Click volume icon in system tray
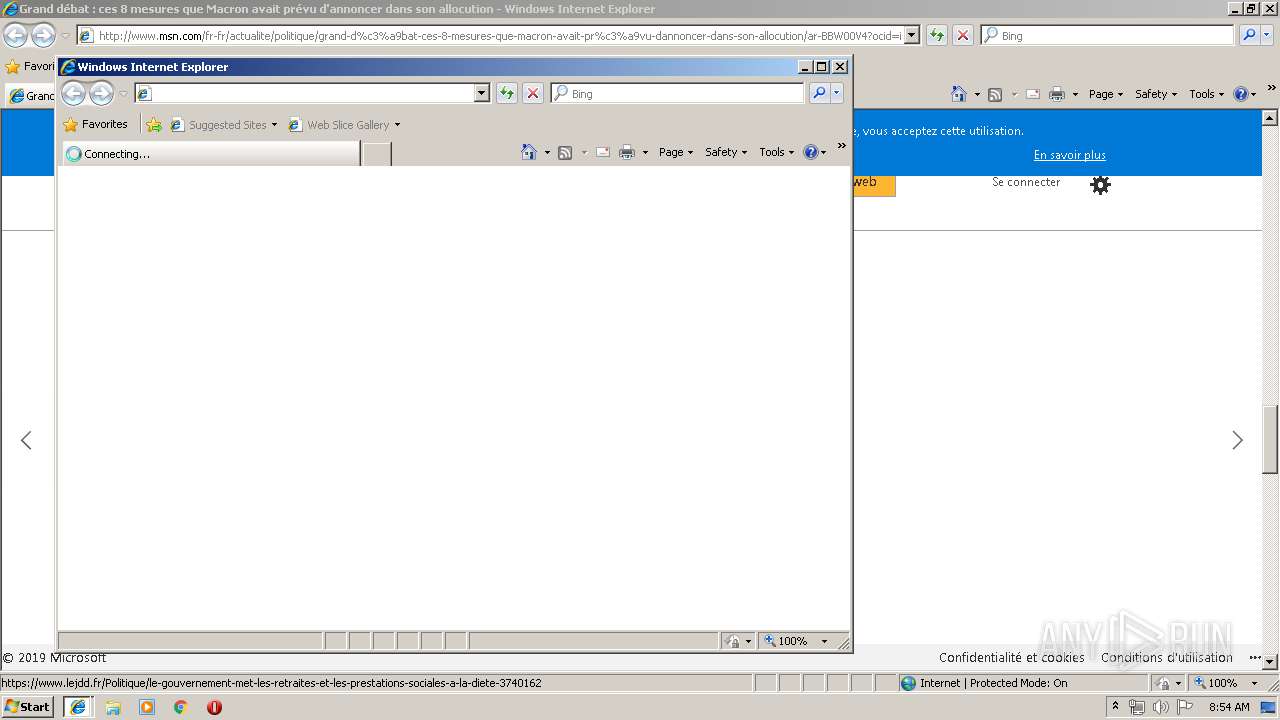 (1160, 707)
